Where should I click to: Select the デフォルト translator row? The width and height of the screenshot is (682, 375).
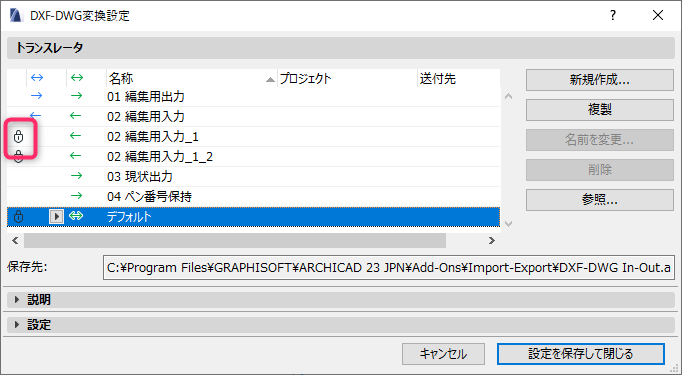click(x=253, y=216)
